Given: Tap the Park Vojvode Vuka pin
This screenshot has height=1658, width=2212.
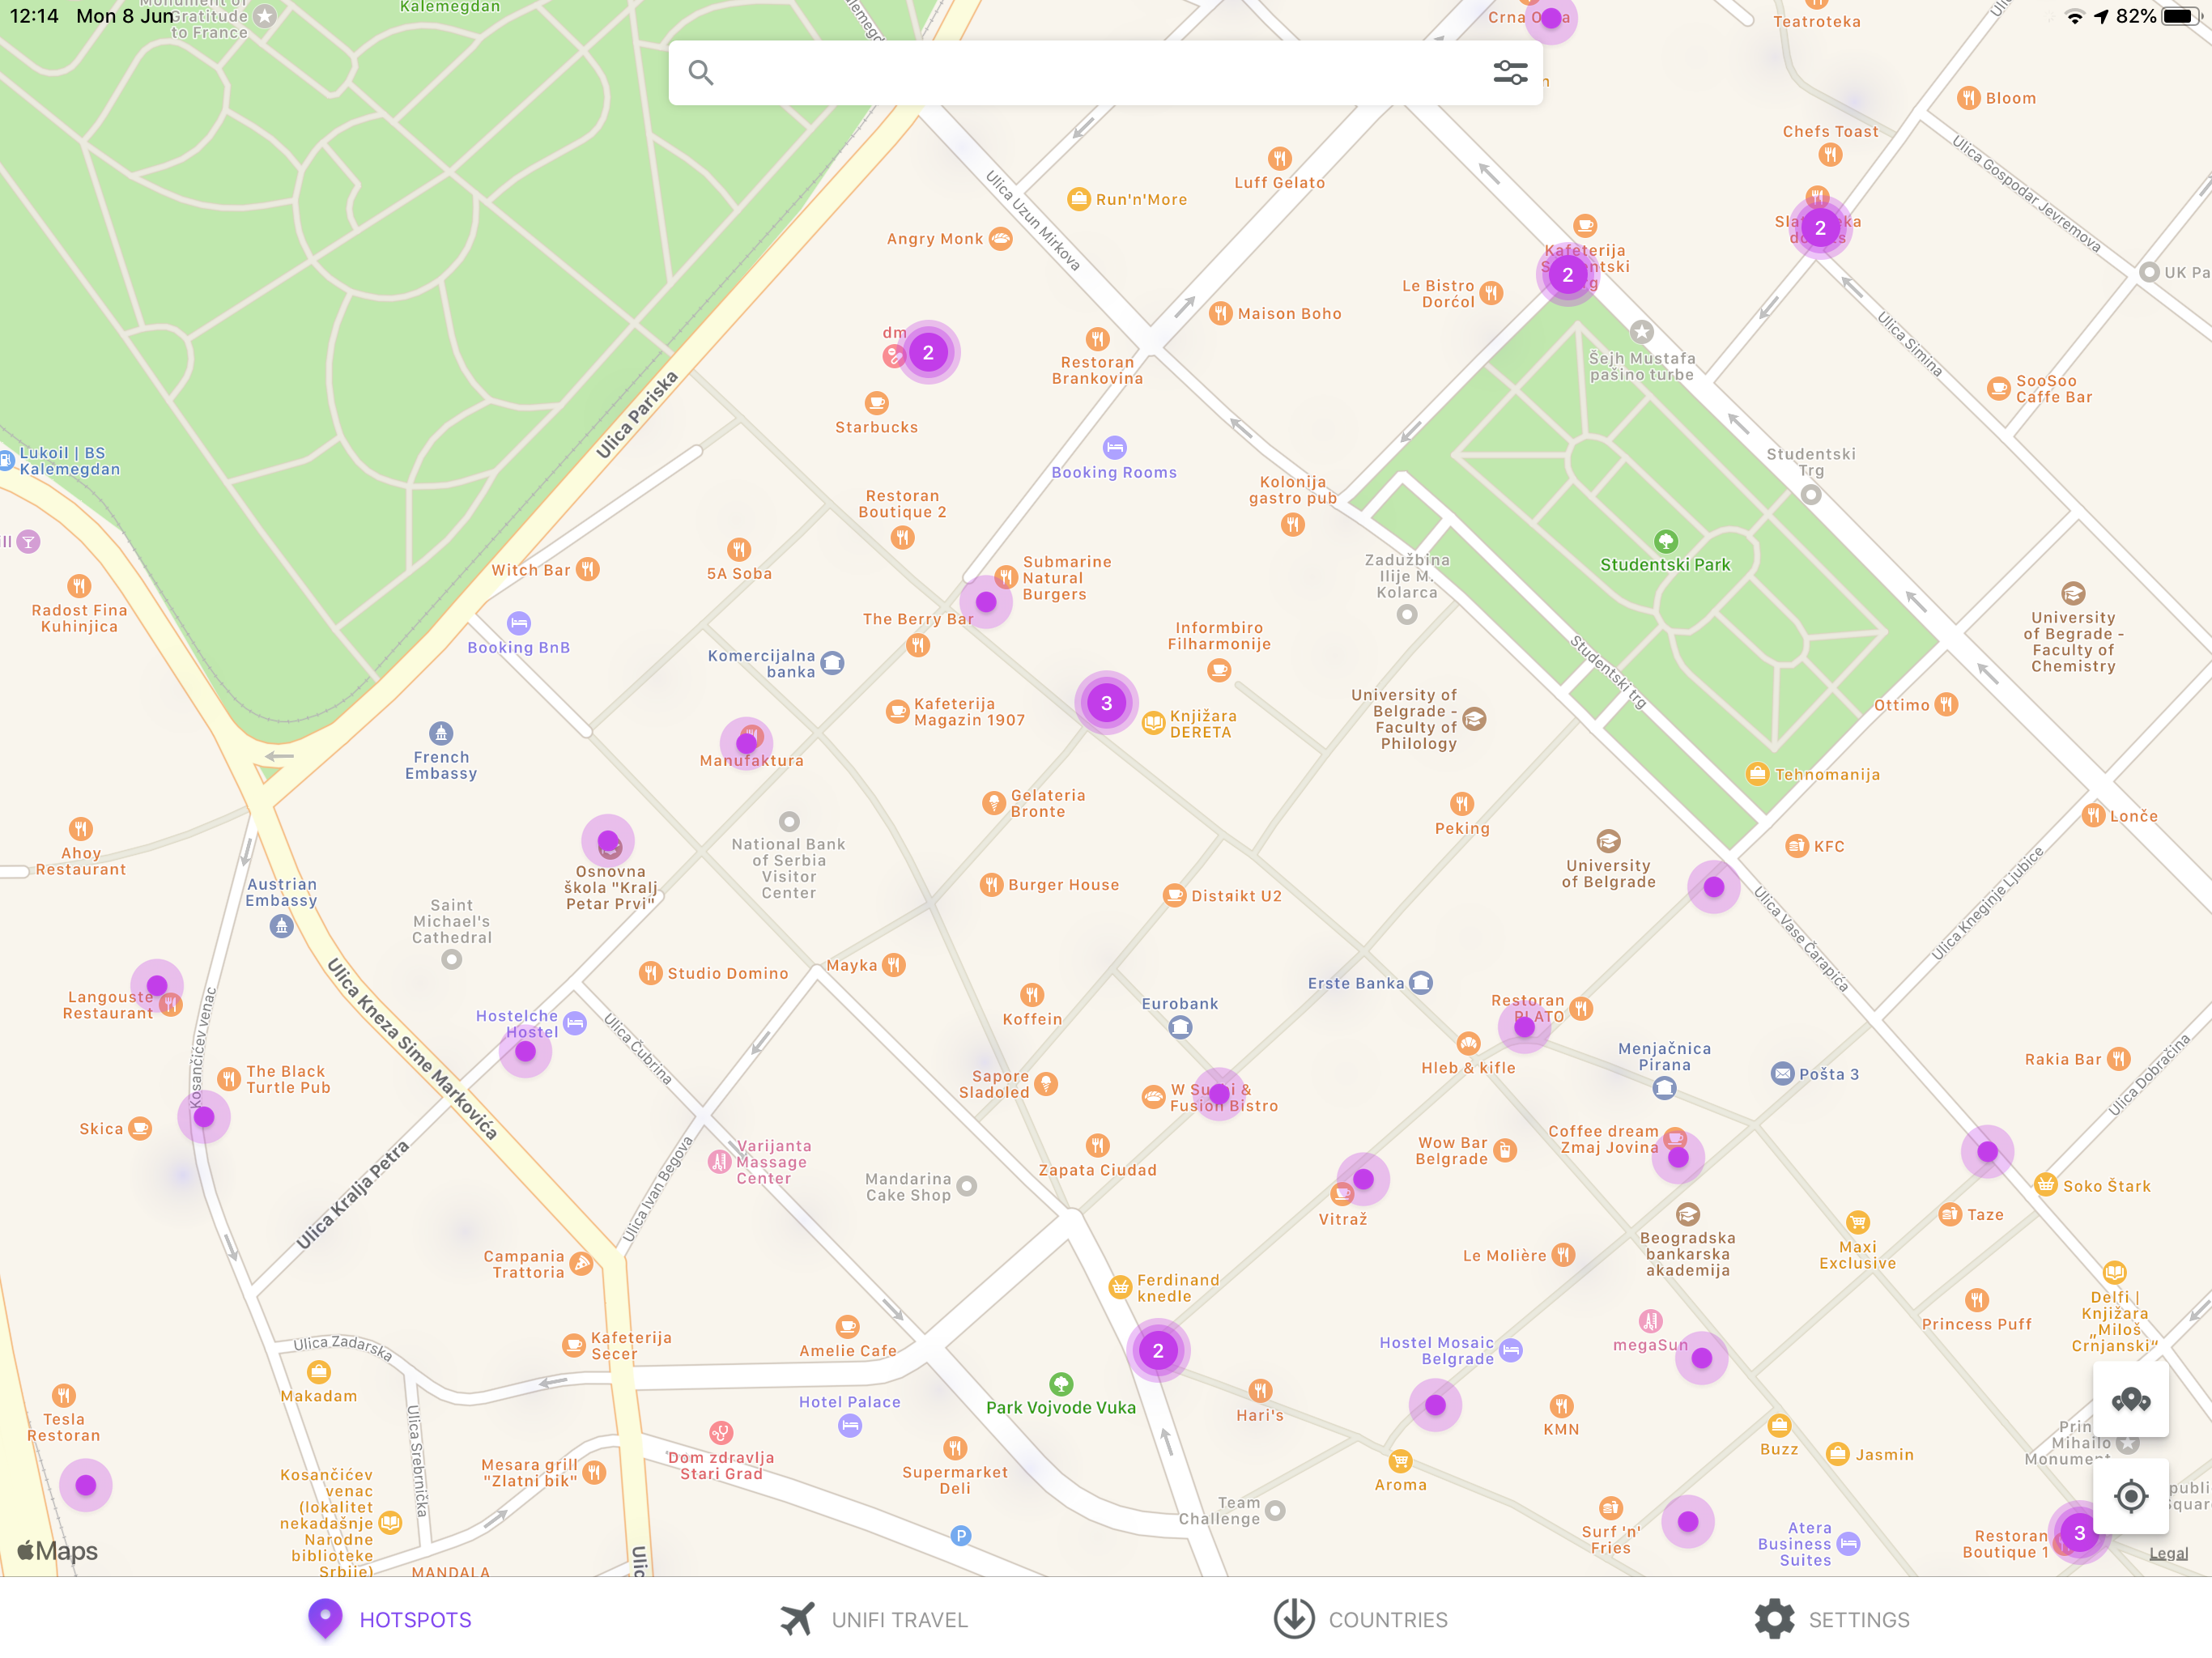Looking at the screenshot, I should pyautogui.click(x=1061, y=1383).
